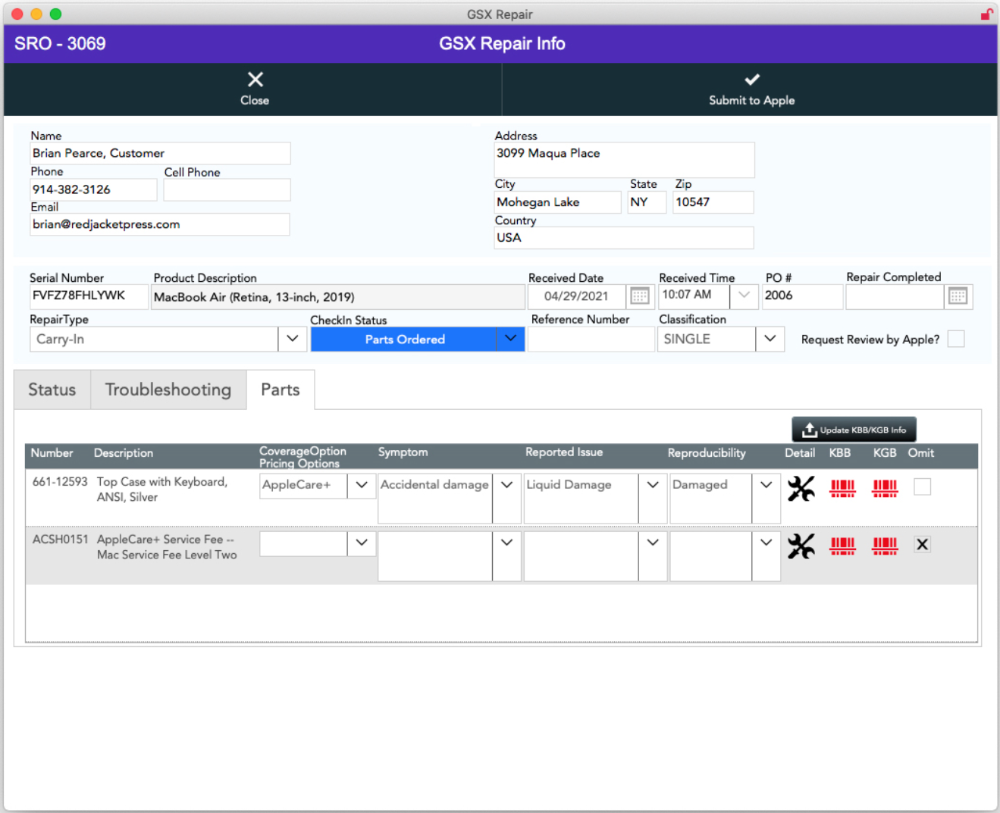
Task: Click the Detail wrench icon for part 661-12593
Action: 801,488
